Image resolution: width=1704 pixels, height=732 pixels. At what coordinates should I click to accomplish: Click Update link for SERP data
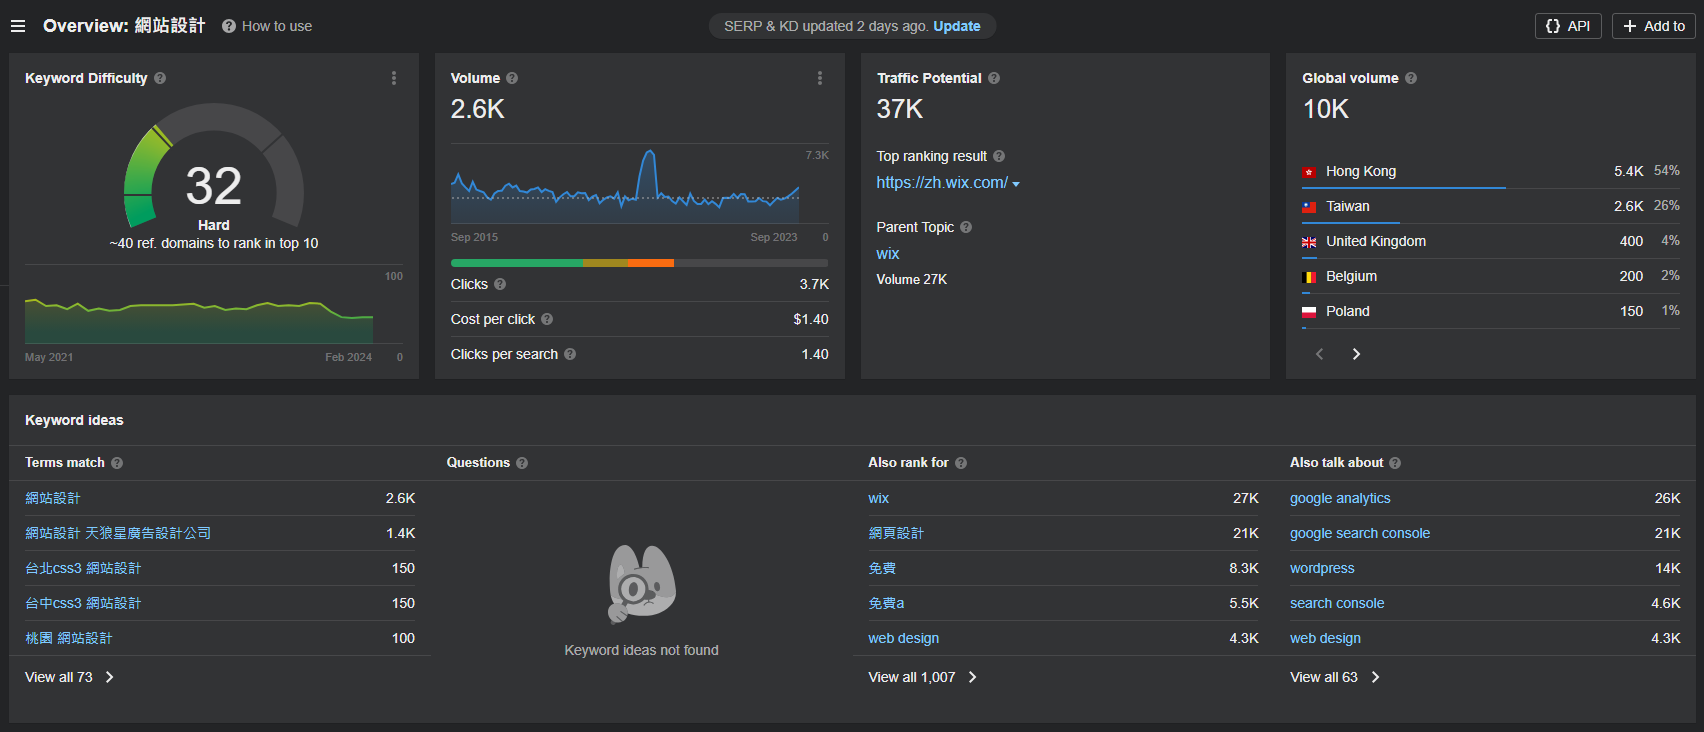click(x=956, y=26)
